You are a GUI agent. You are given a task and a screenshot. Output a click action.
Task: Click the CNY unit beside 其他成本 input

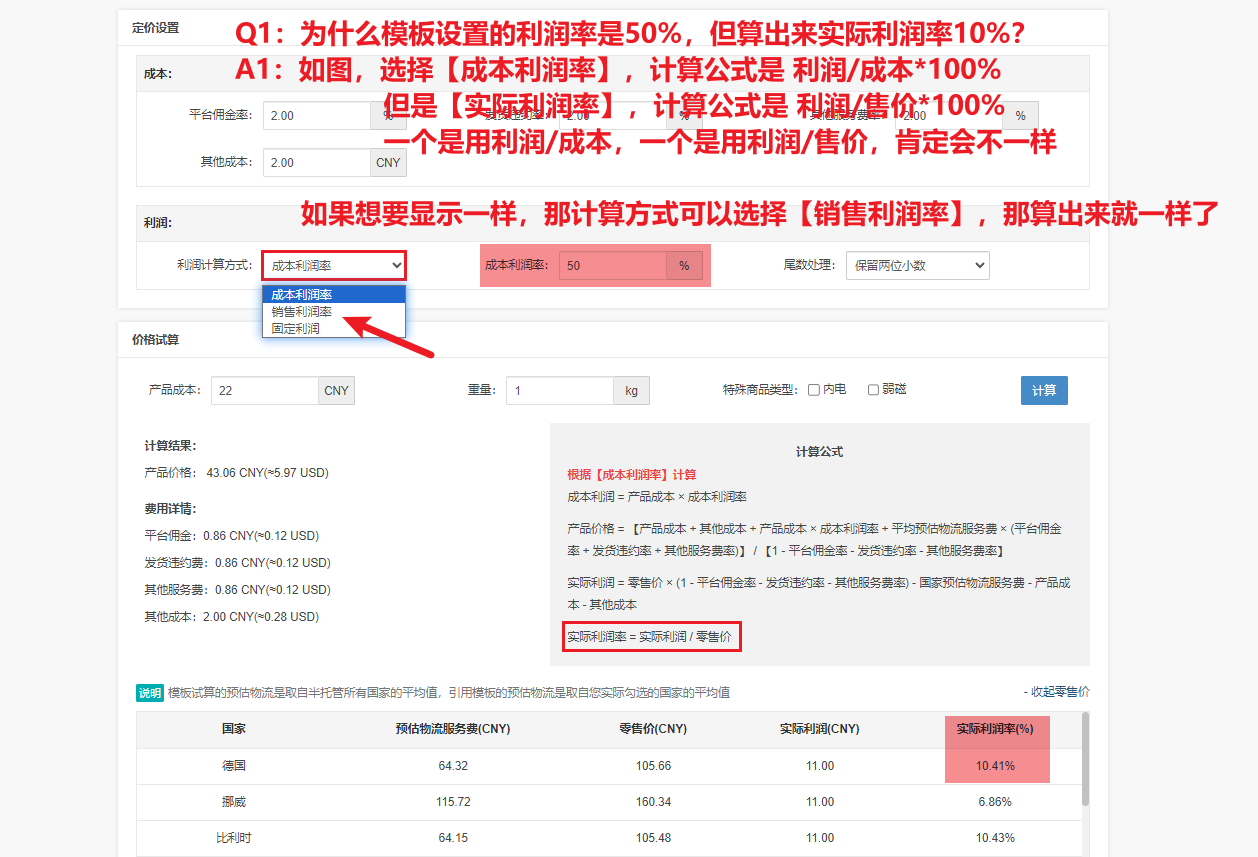(389, 162)
